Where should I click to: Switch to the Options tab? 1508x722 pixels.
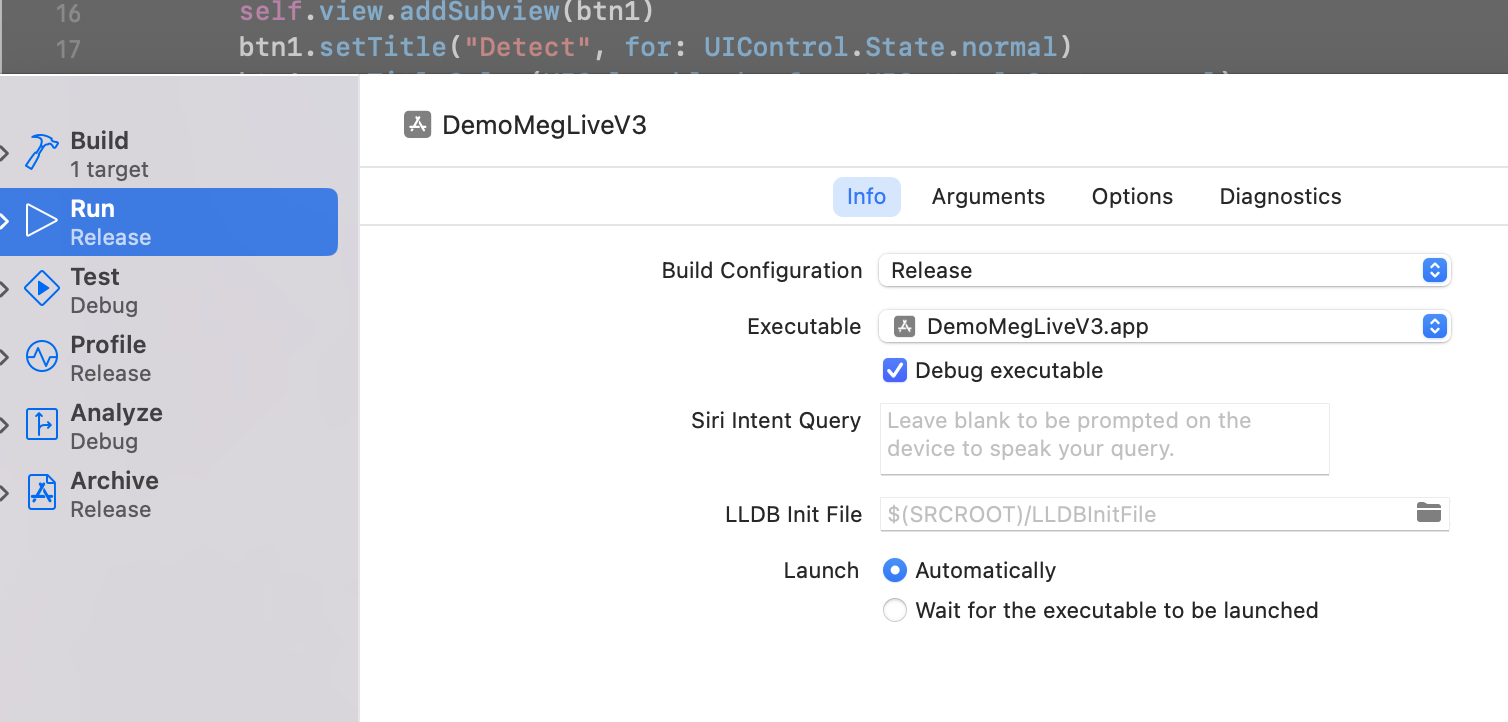coord(1132,197)
